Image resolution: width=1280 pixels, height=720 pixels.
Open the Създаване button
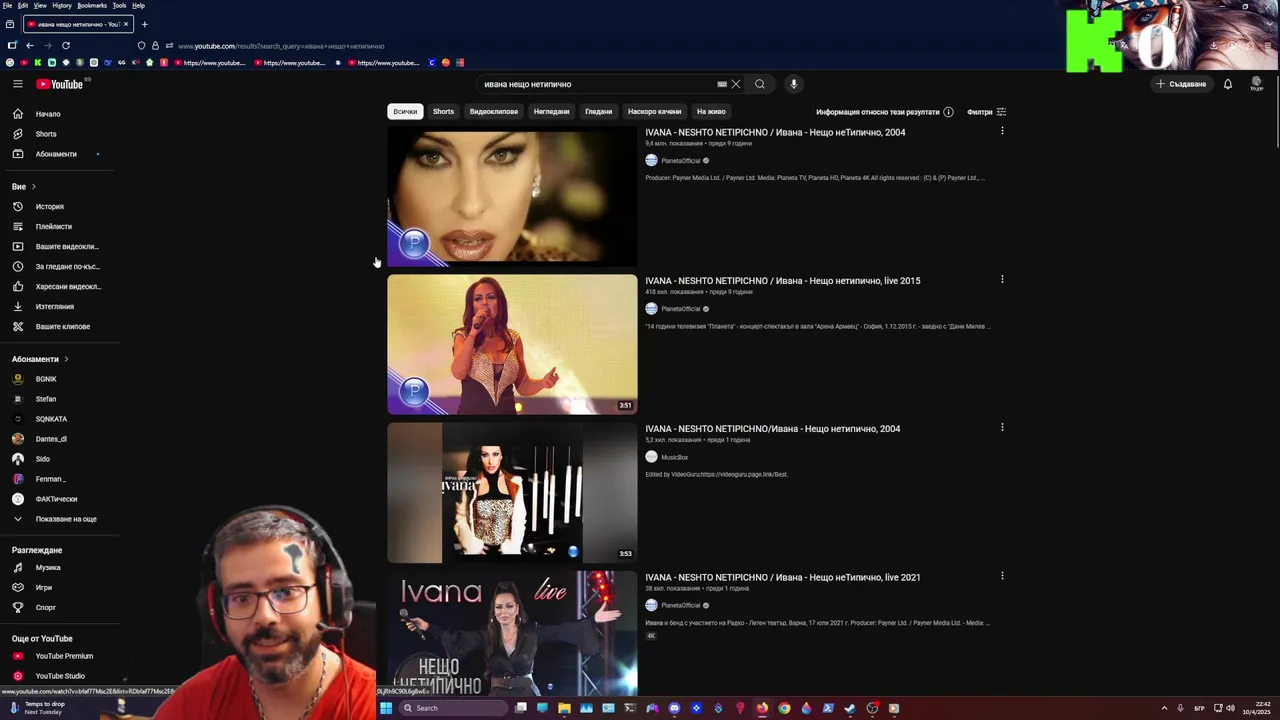[x=1181, y=84]
